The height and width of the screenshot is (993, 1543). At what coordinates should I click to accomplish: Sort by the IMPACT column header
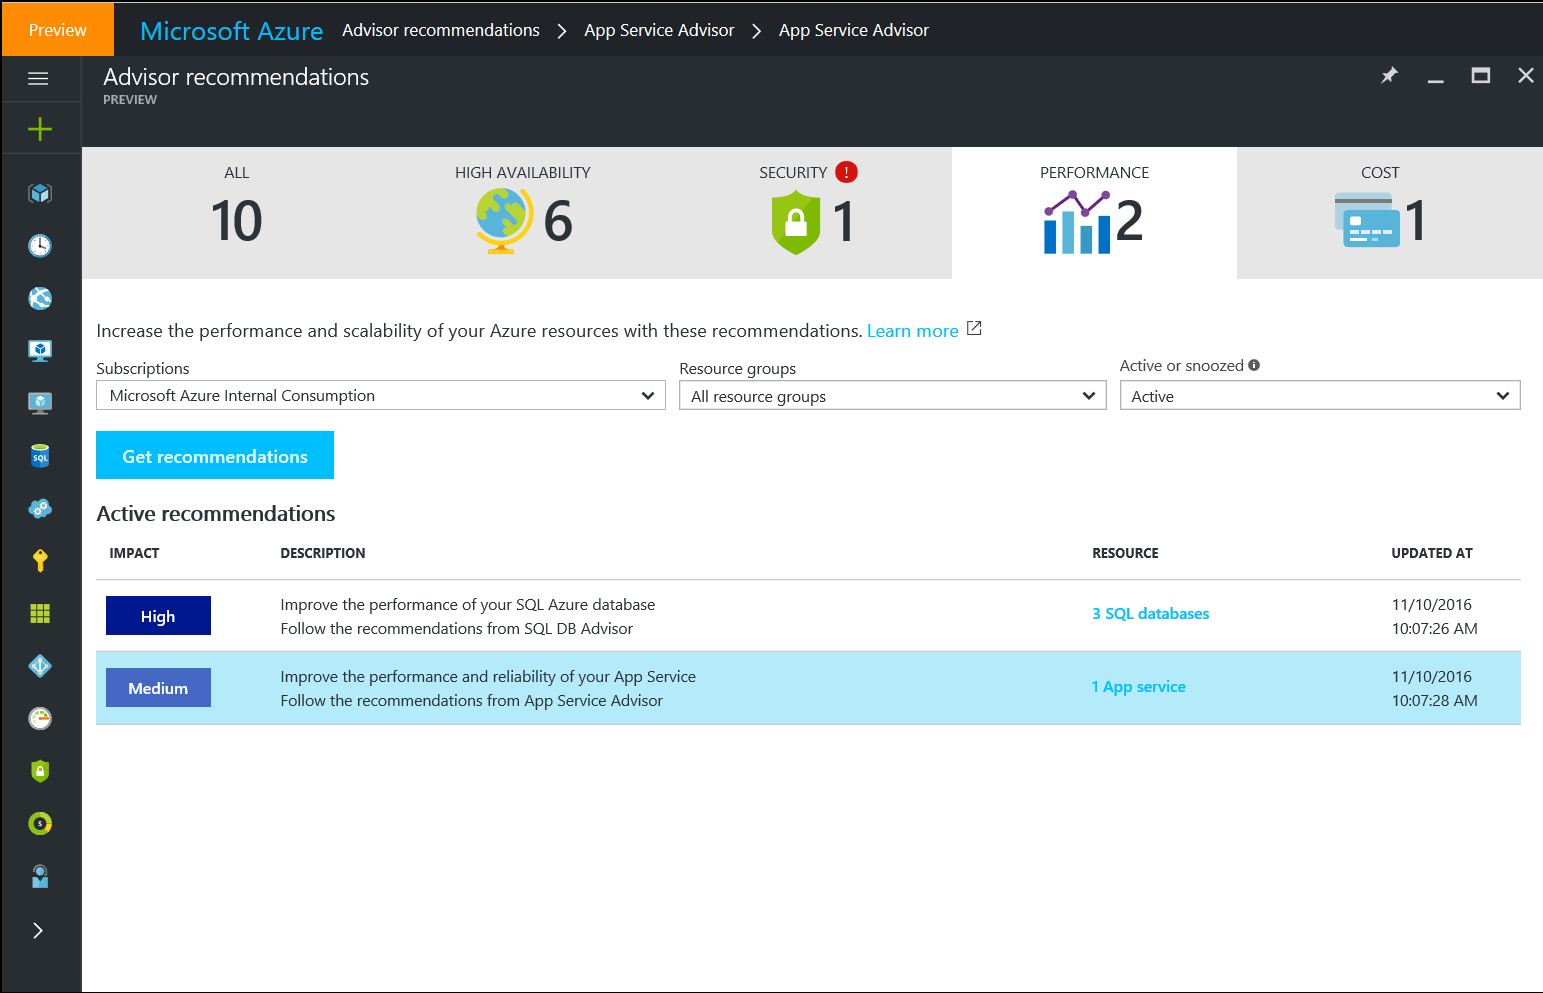coord(134,553)
